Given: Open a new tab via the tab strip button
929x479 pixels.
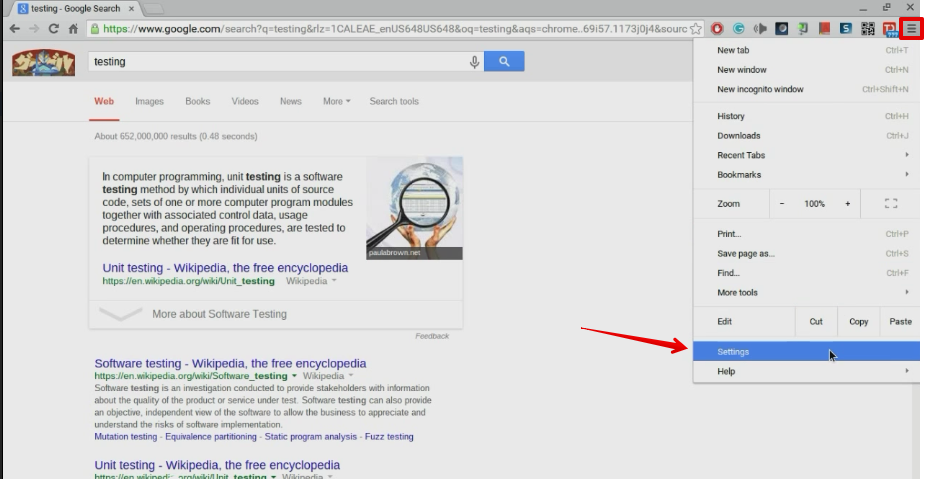Looking at the screenshot, I should pyautogui.click(x=153, y=9).
